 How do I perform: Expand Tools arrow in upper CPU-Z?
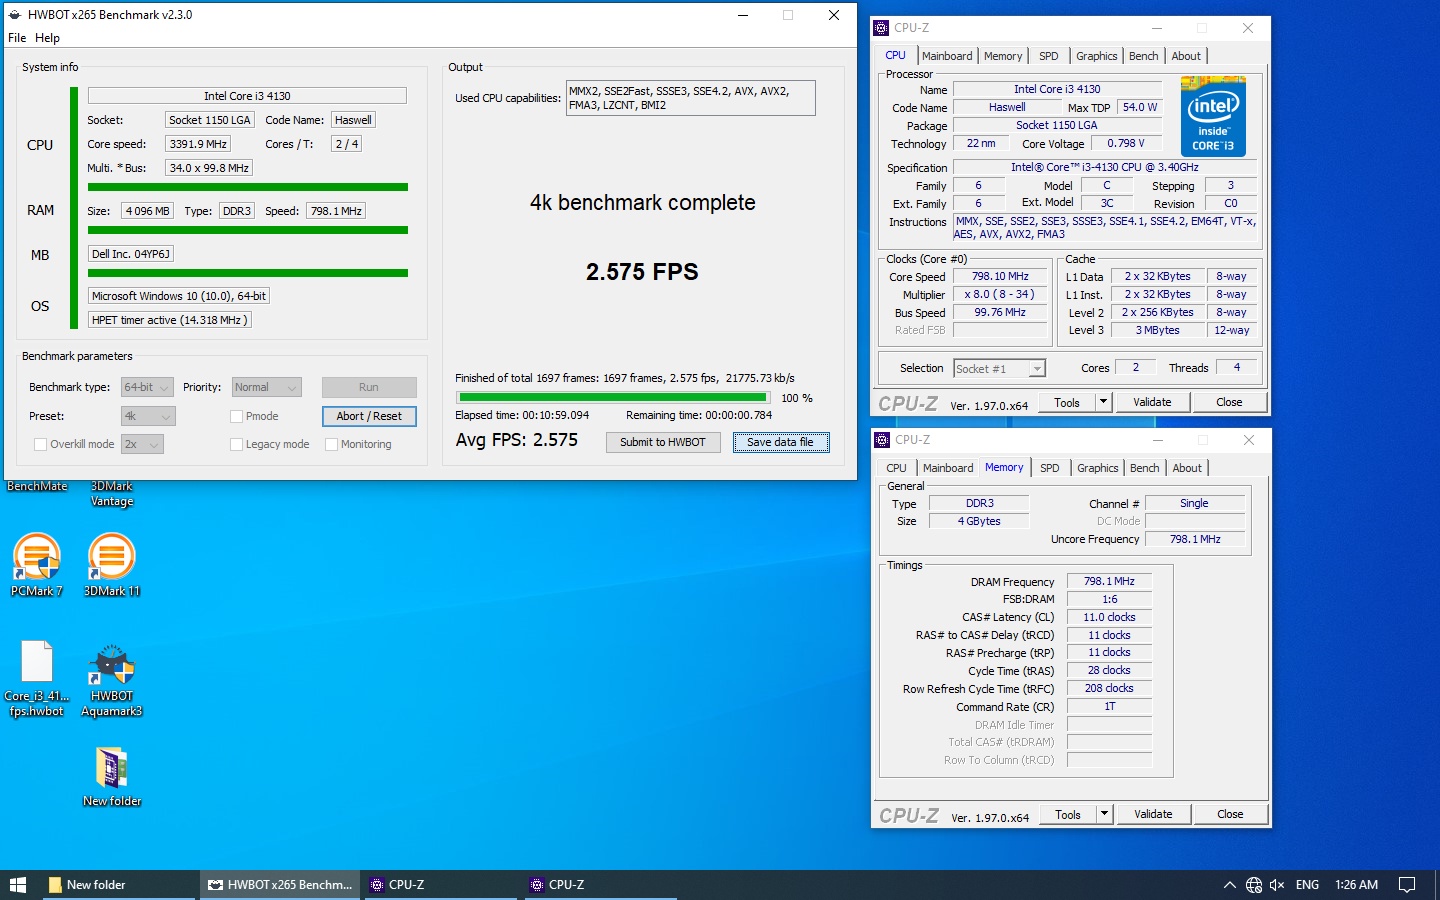[x=1103, y=402]
